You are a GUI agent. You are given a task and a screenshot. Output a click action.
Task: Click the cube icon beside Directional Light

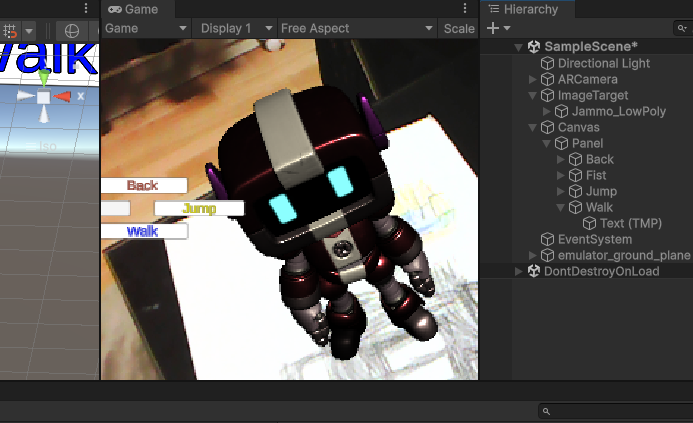coord(548,63)
